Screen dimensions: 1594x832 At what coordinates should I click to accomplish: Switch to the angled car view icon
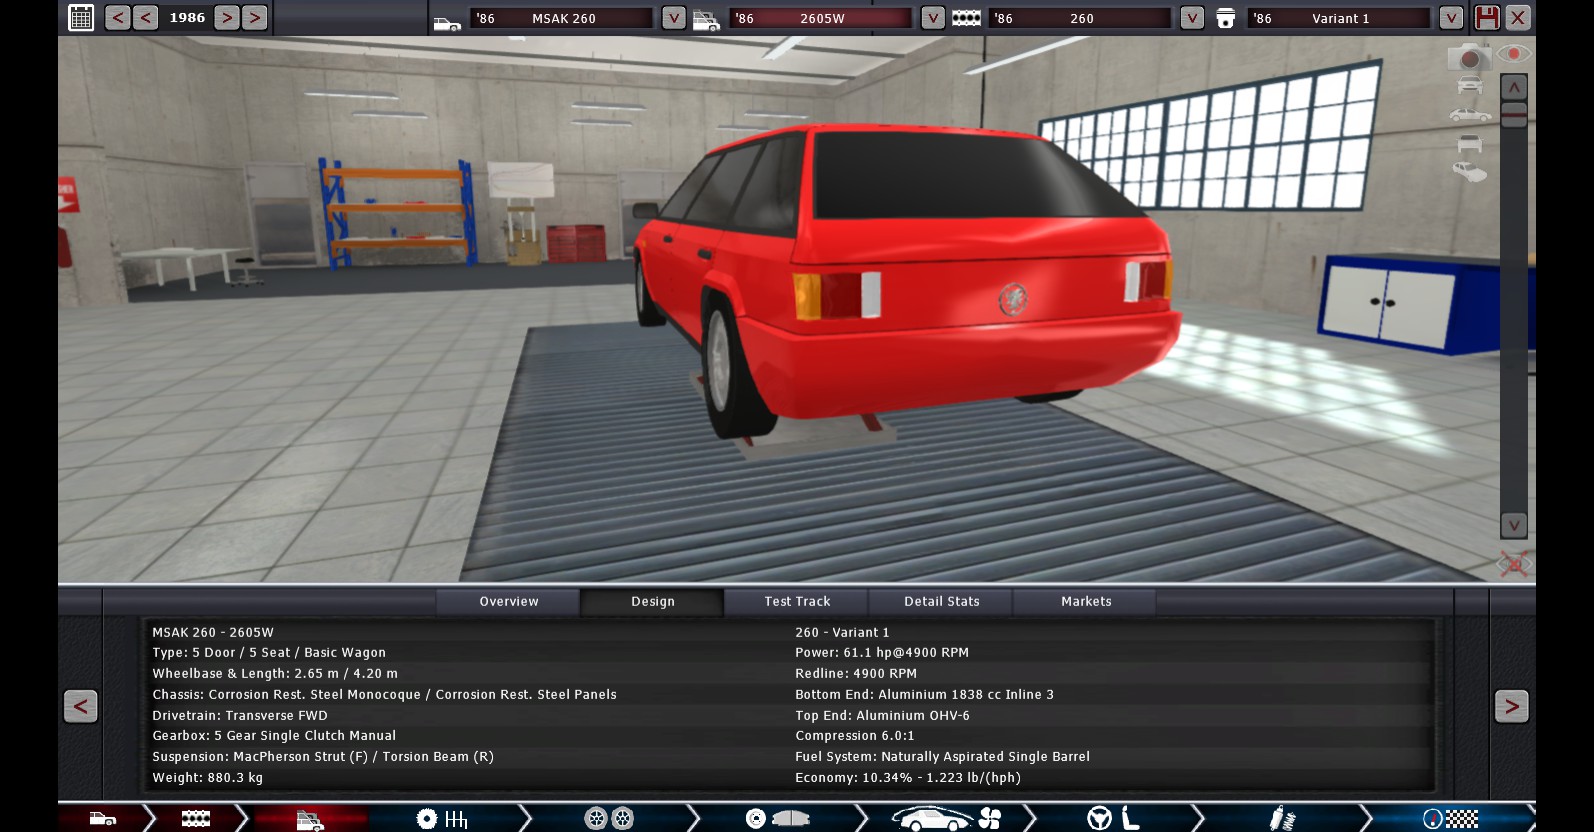click(x=1469, y=173)
